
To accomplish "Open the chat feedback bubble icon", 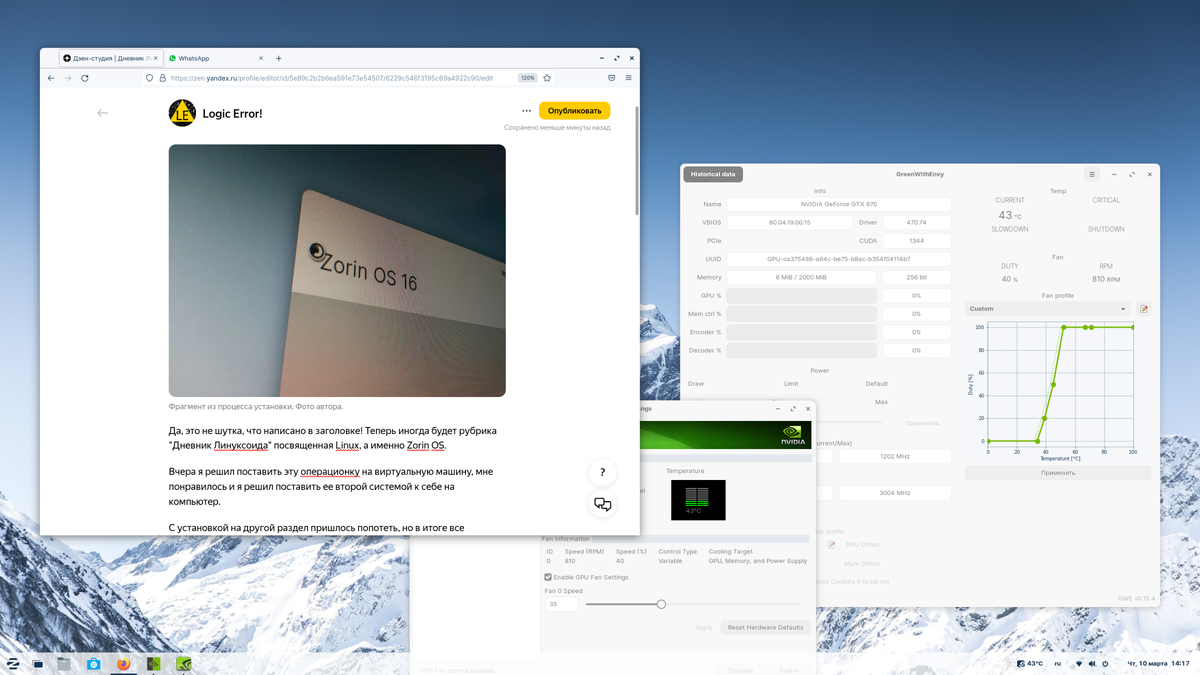I will 602,505.
